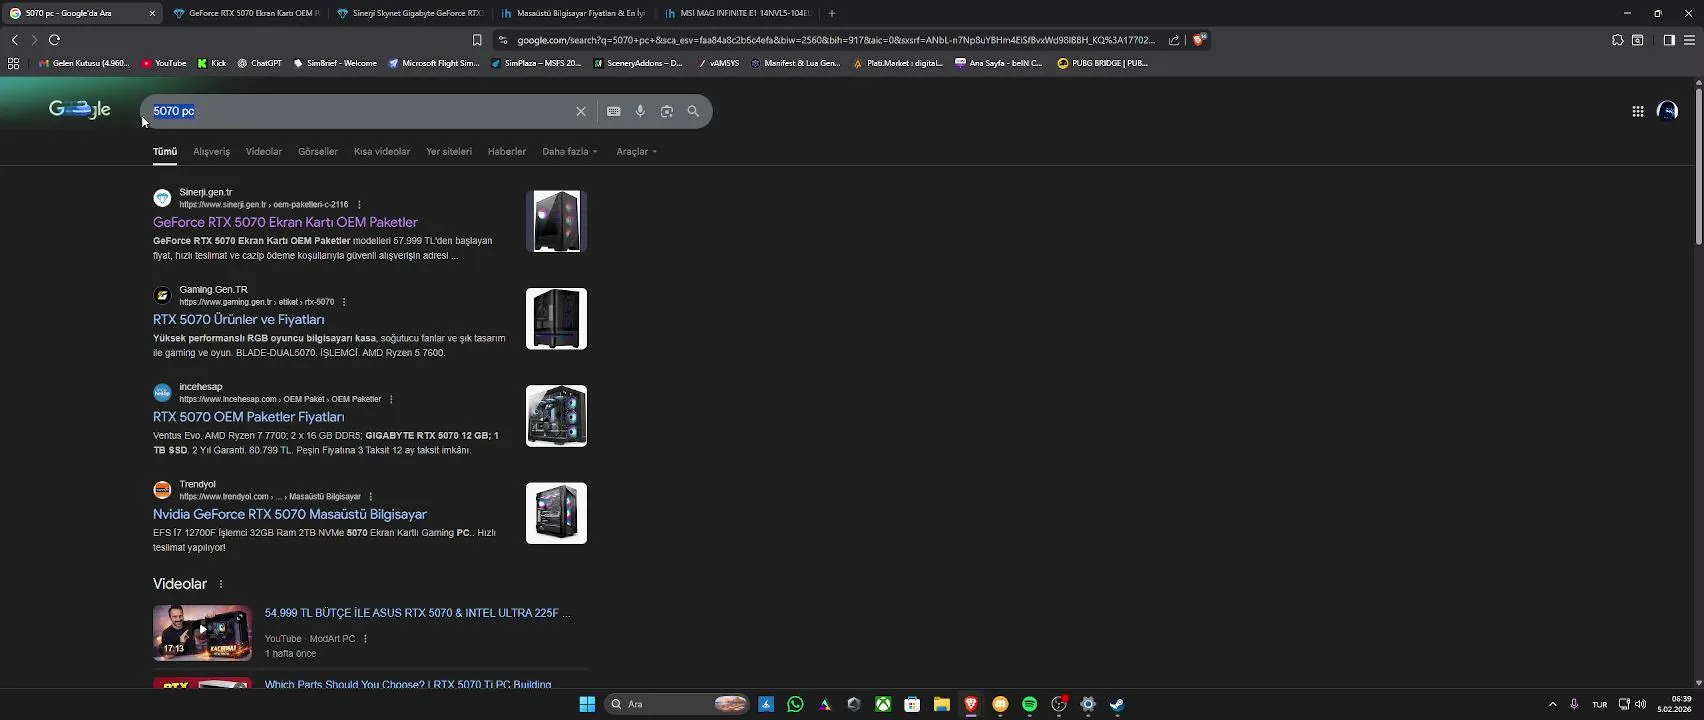
Task: Open more options for the Gaming.Gen.TR result
Action: 344,302
